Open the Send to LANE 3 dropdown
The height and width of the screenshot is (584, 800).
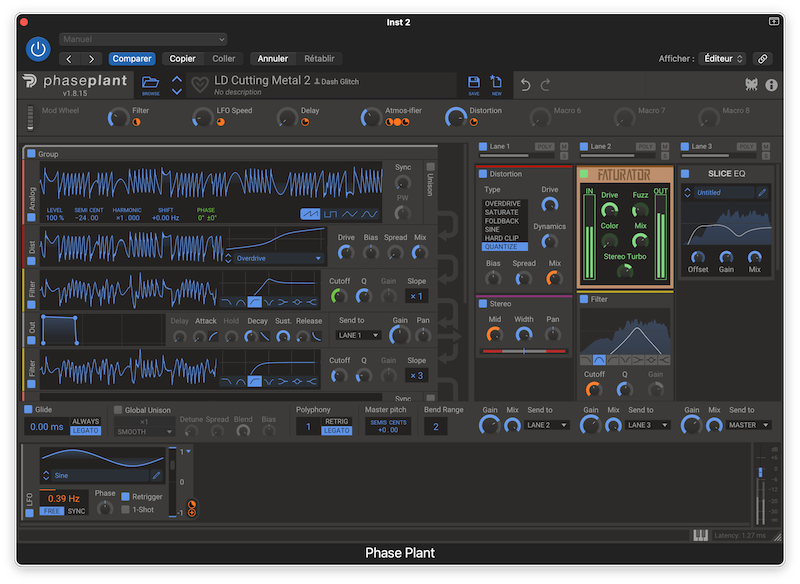(x=648, y=425)
